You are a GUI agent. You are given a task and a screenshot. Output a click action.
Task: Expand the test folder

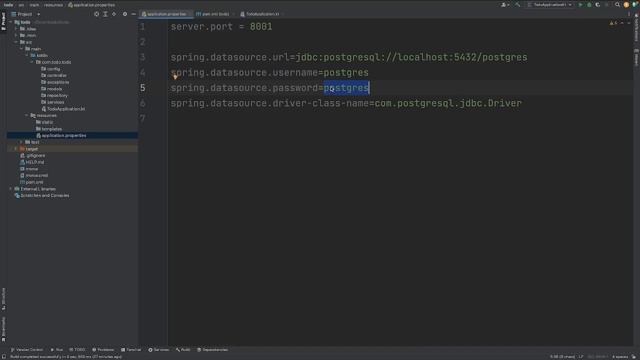22,142
